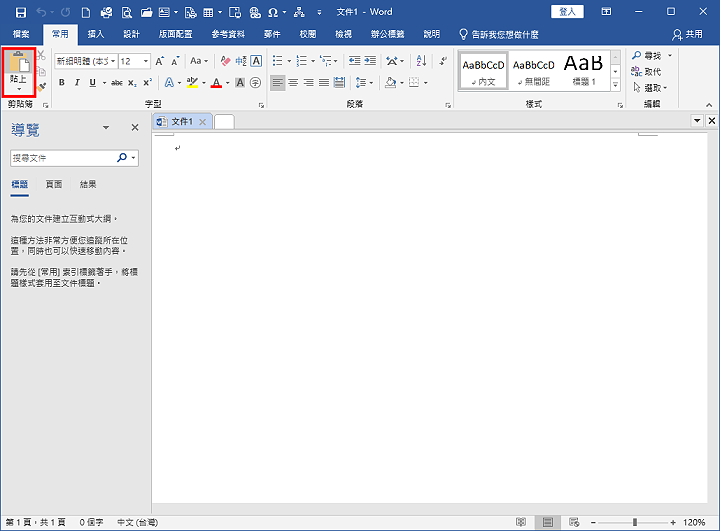
Task: Toggle Bold formatting
Action: pos(62,83)
